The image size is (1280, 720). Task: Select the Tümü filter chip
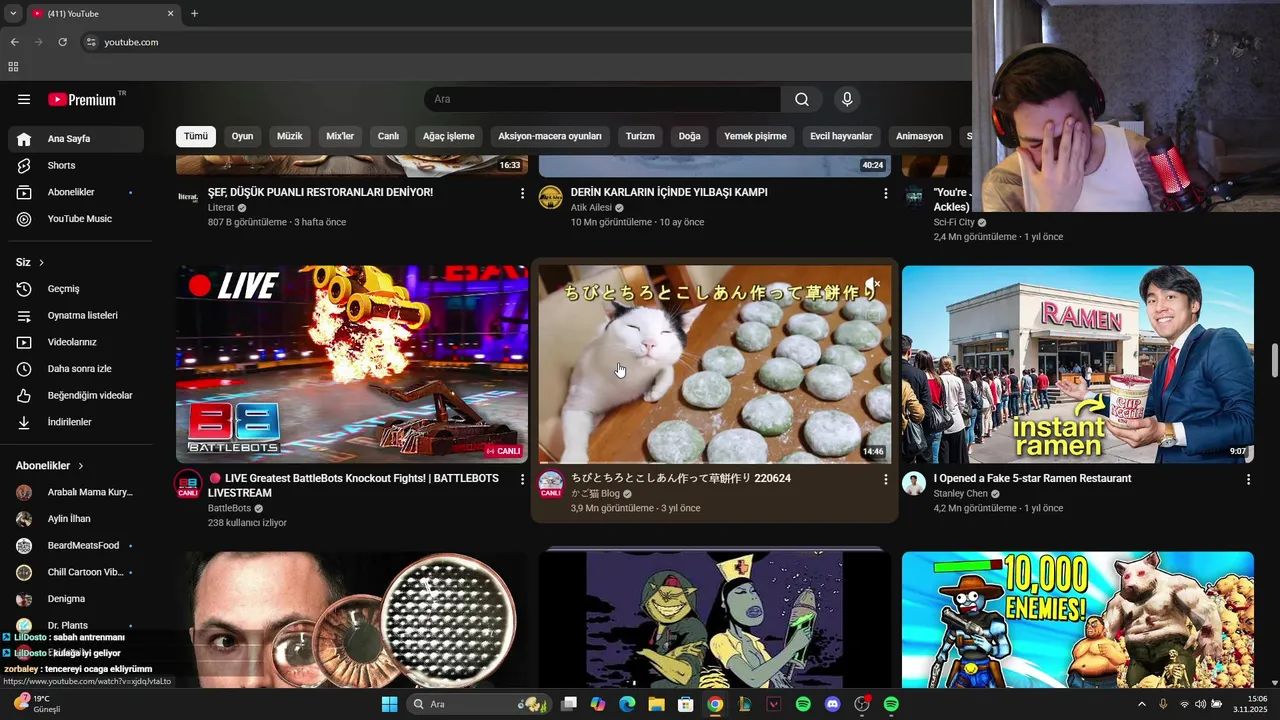coord(196,136)
